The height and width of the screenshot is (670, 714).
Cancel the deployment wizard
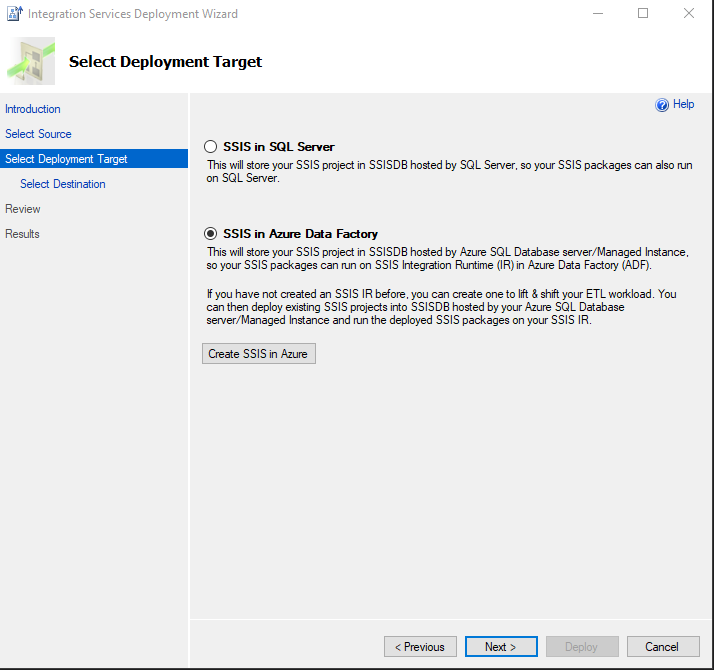click(663, 646)
